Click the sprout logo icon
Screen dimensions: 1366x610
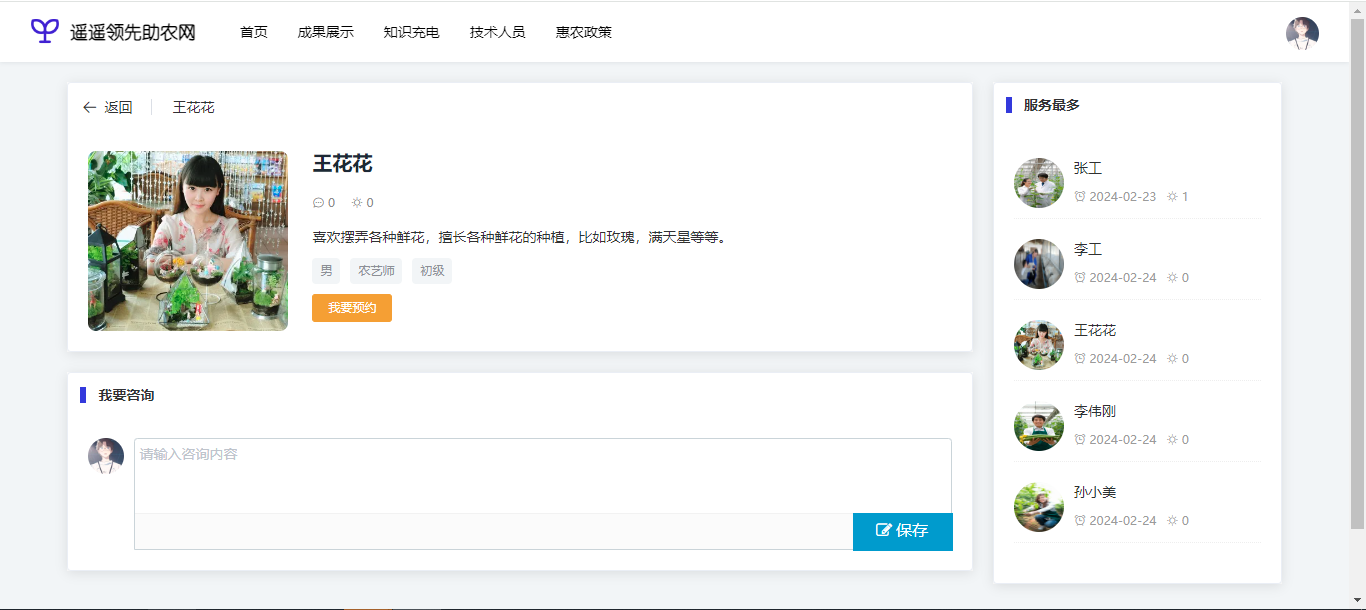[x=45, y=31]
